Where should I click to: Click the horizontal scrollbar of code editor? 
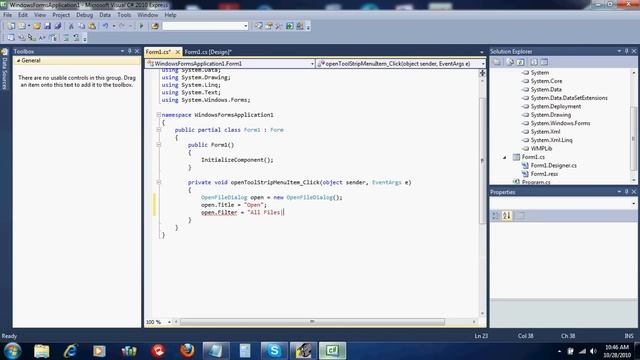click(x=312, y=322)
